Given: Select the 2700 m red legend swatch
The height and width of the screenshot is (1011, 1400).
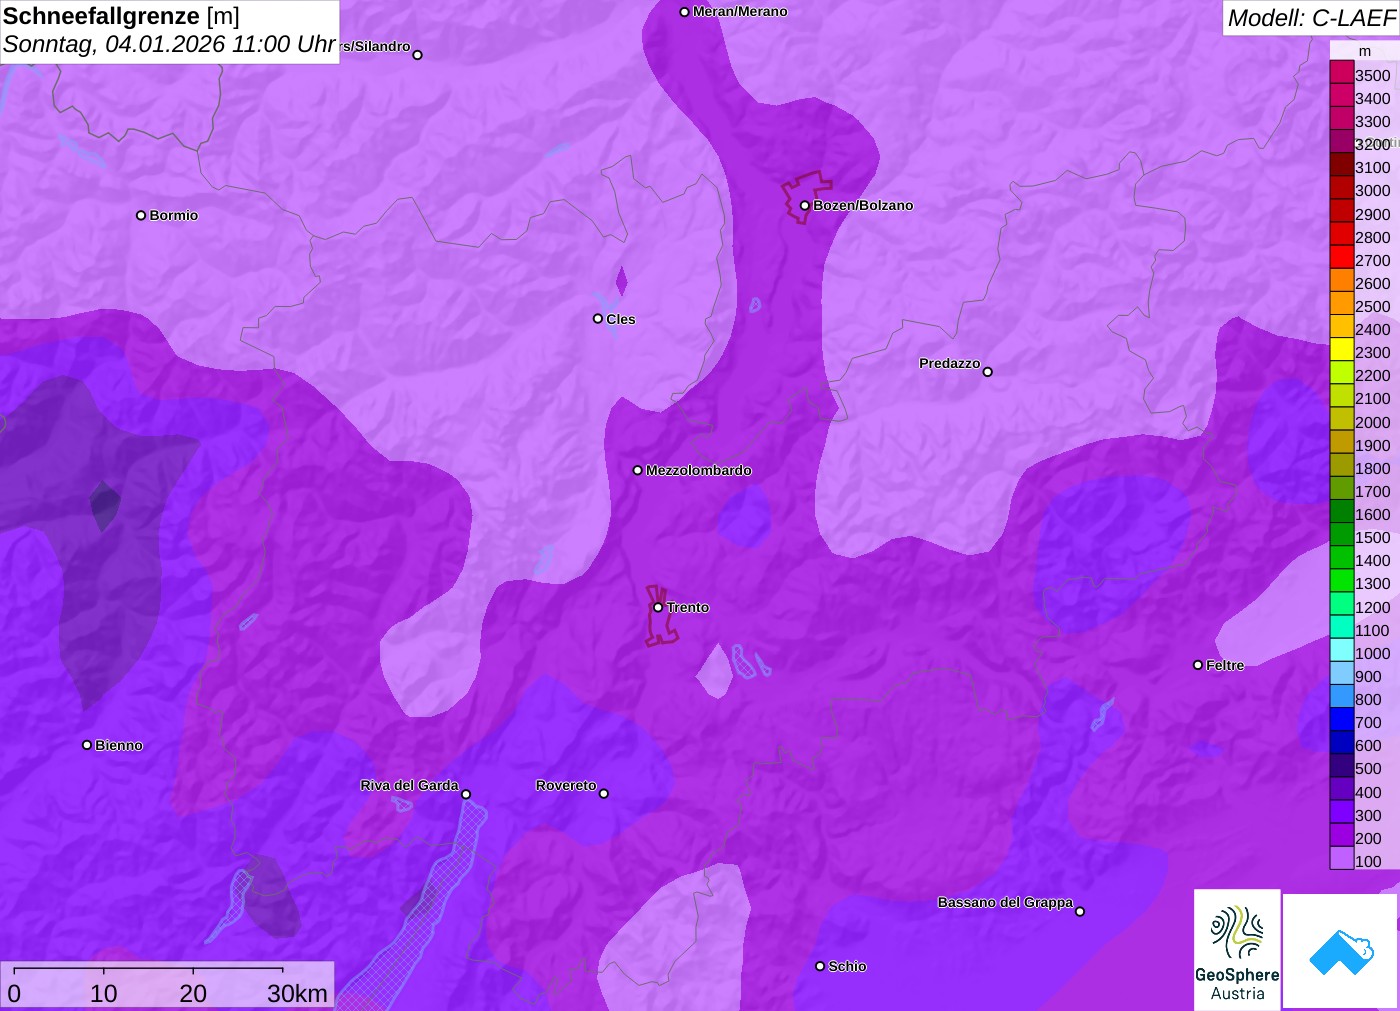Looking at the screenshot, I should (x=1341, y=257).
